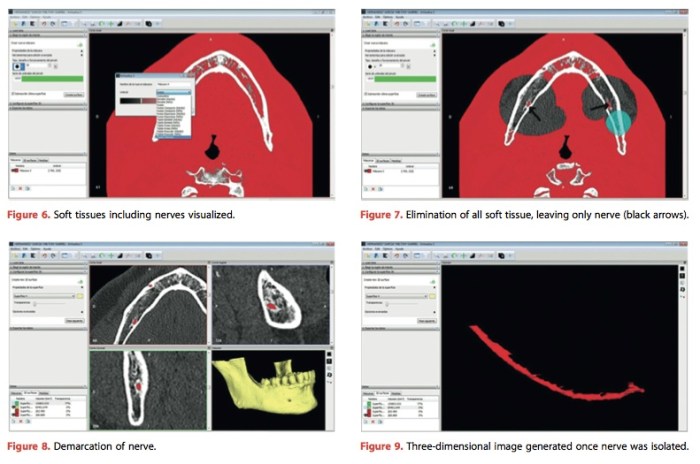Open the surface selector dropdown in Figure 8
The height and width of the screenshot is (464, 700).
(42, 296)
